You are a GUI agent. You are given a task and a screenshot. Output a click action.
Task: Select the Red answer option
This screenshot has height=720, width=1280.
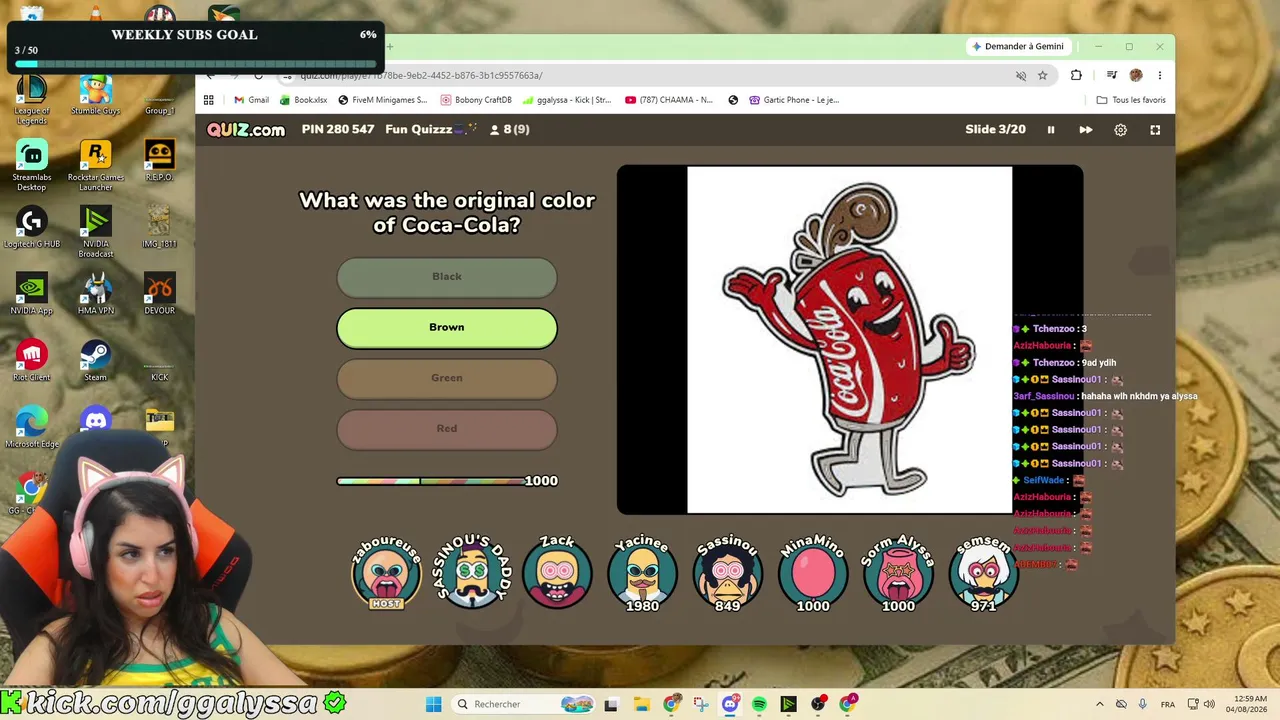pyautogui.click(x=447, y=429)
